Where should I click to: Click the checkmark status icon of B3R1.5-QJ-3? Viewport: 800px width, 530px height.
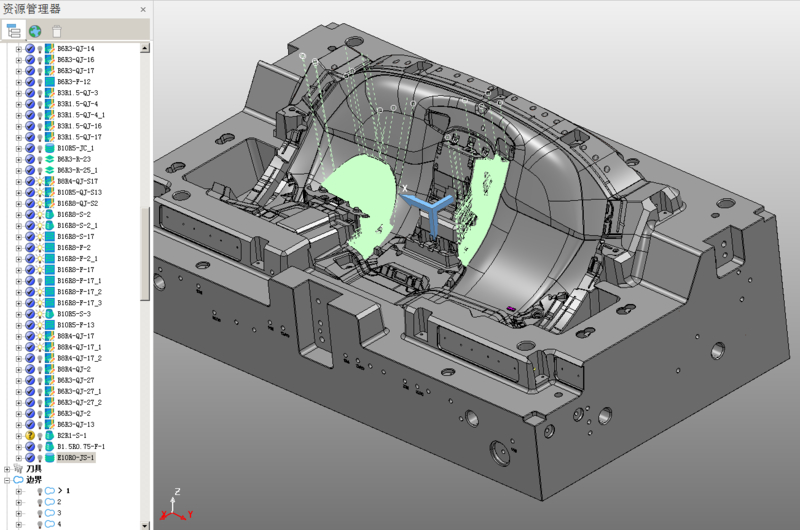pos(30,93)
